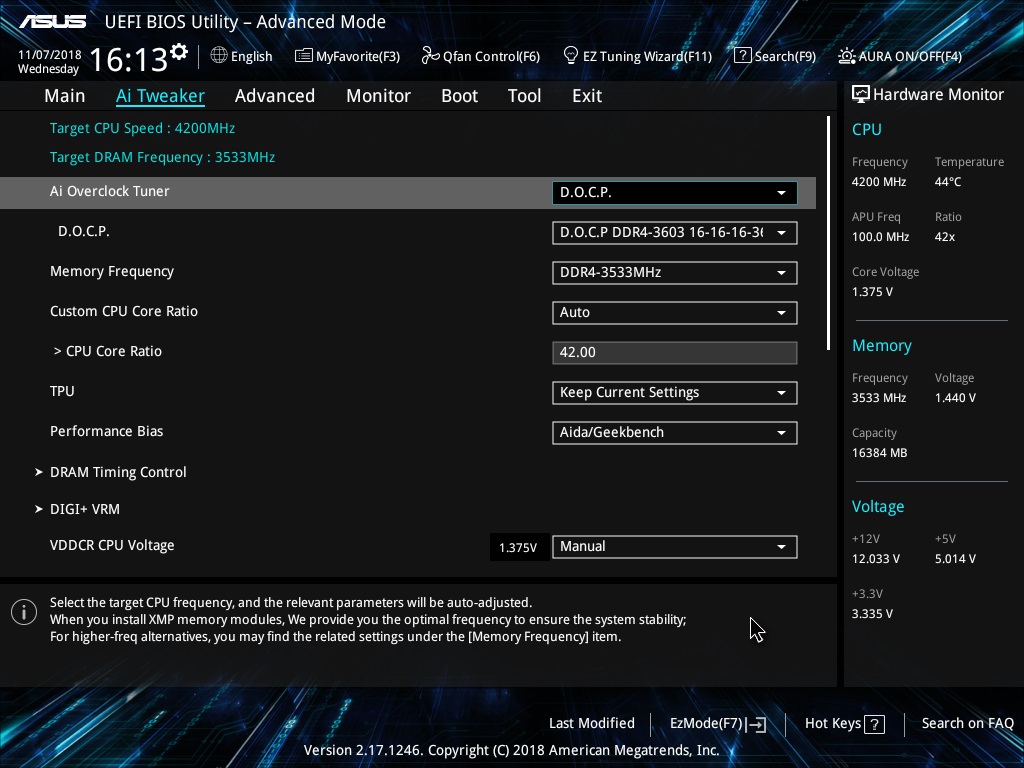
Task: Open the Advanced tab
Action: [x=275, y=96]
